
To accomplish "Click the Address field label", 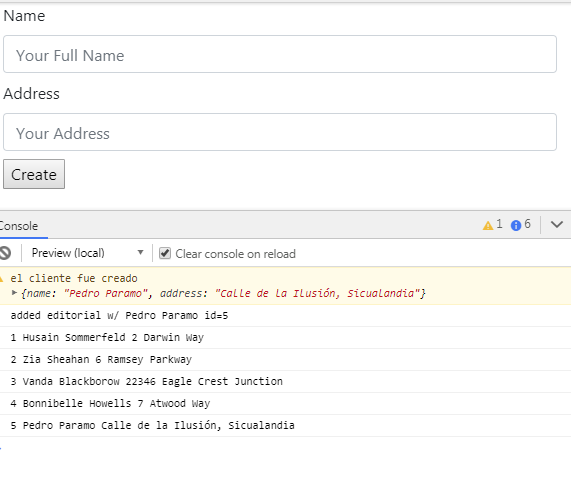I will click(x=31, y=94).
